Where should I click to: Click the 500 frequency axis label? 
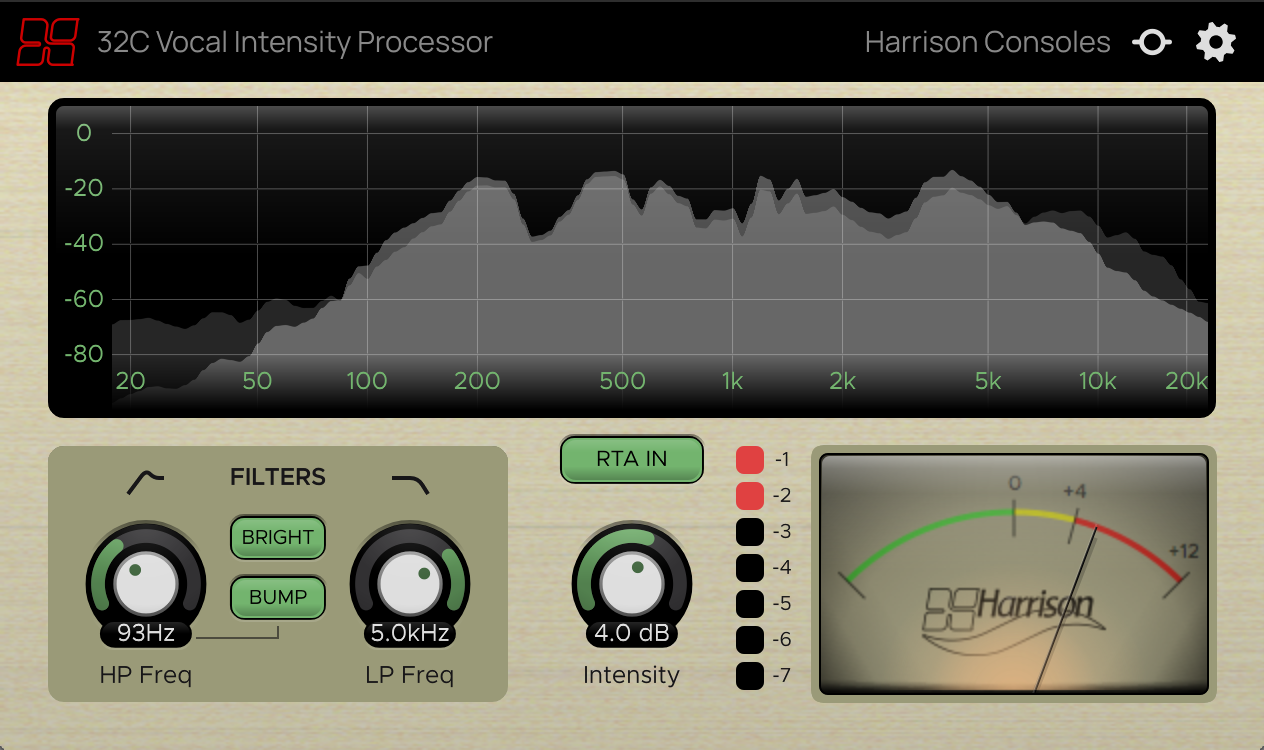coord(623,381)
